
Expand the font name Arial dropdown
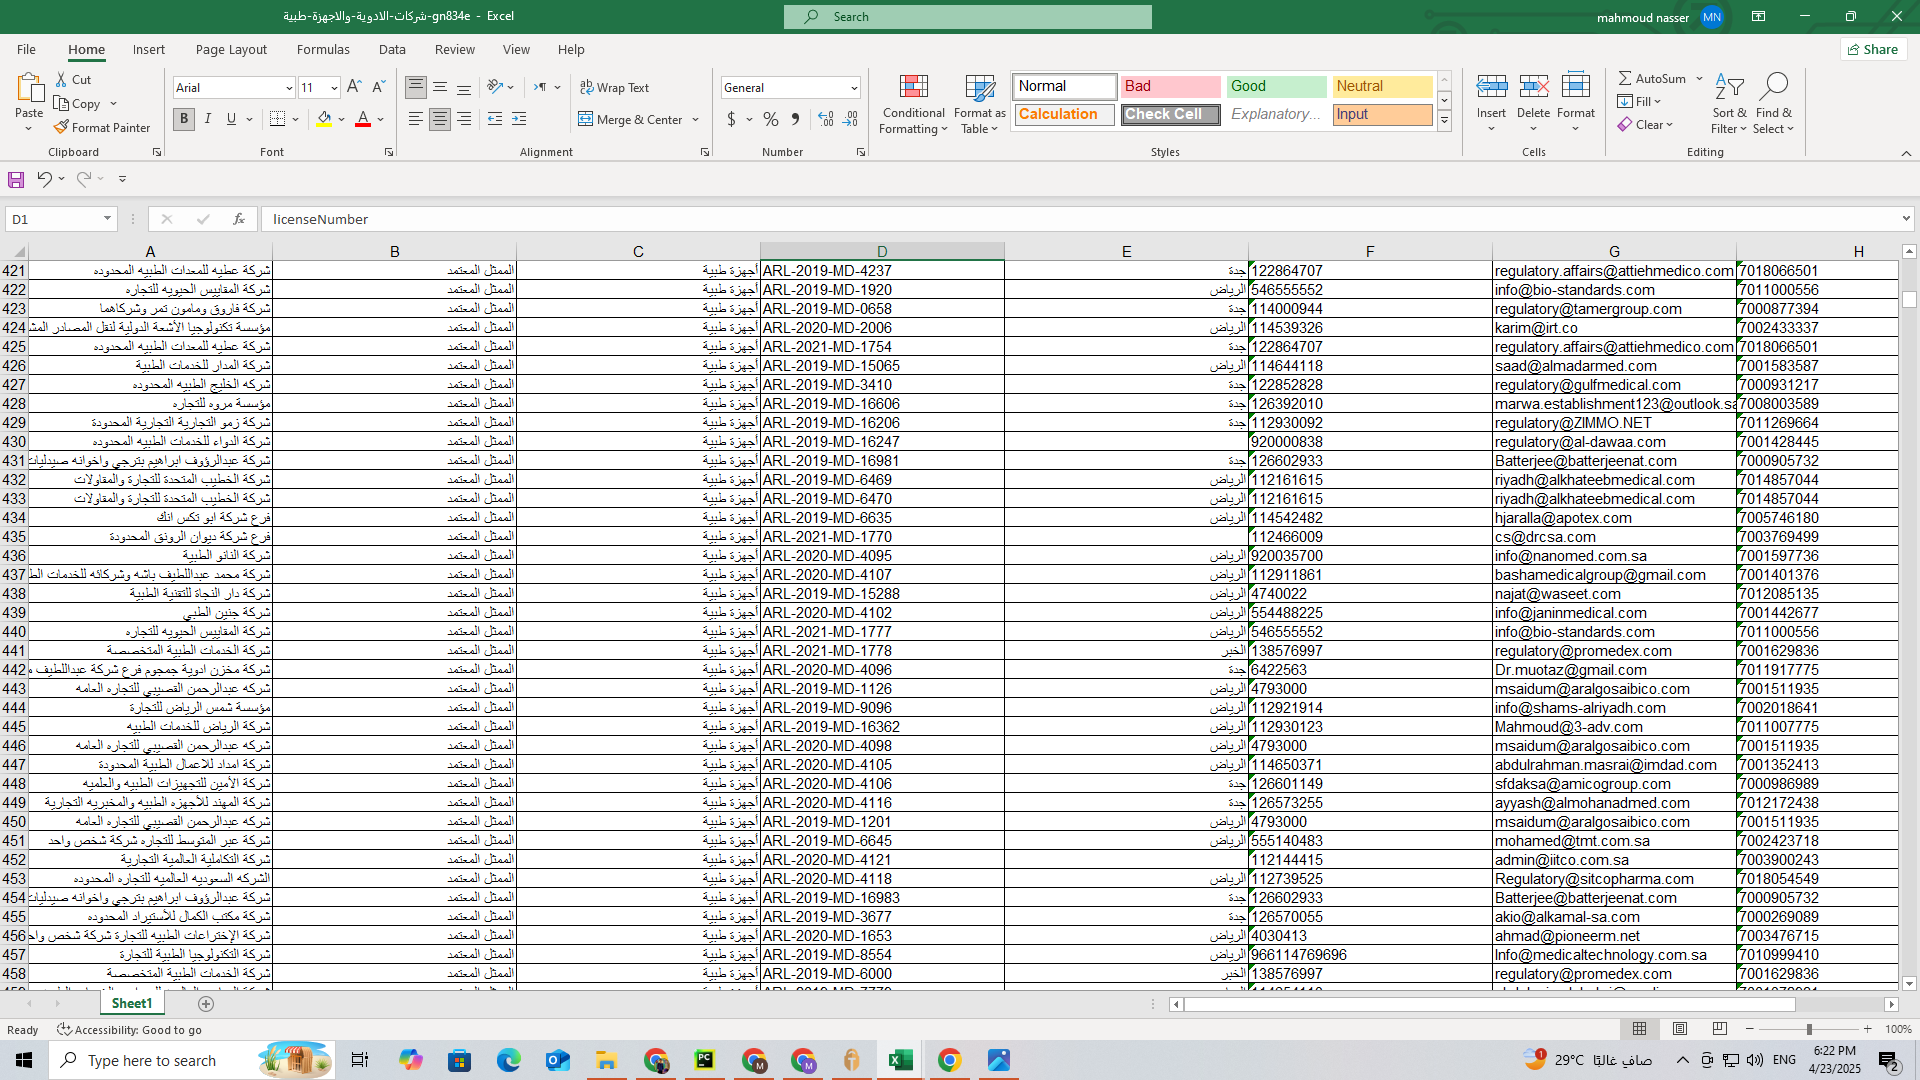(x=289, y=88)
